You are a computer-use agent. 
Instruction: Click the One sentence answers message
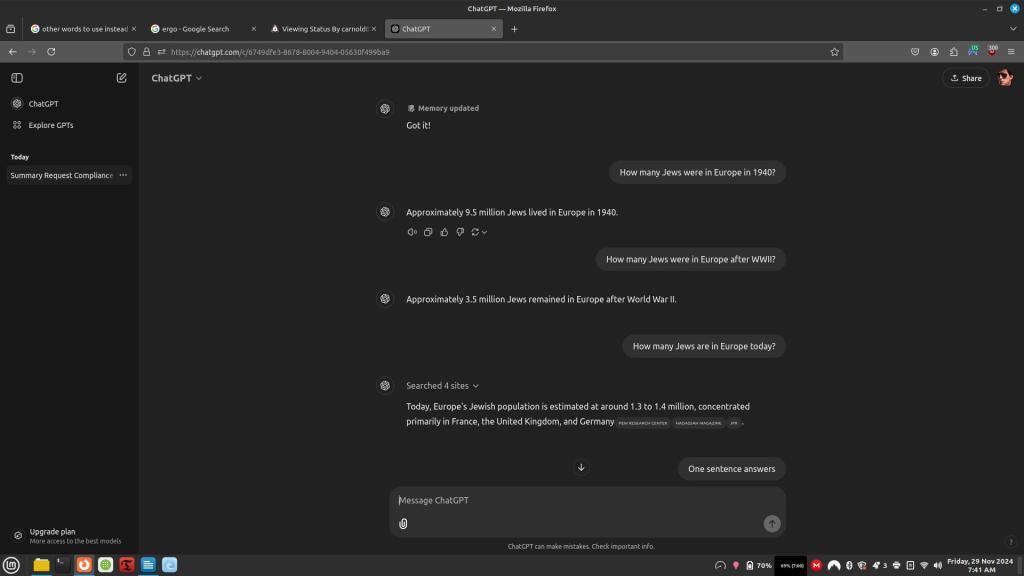(731, 469)
